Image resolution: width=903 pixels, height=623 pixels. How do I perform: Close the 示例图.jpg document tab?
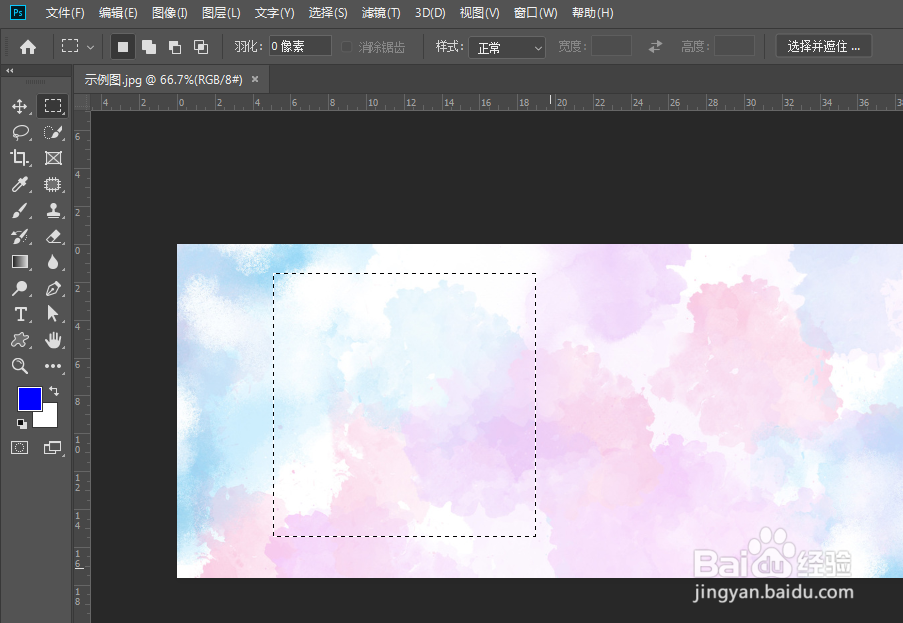(x=255, y=79)
